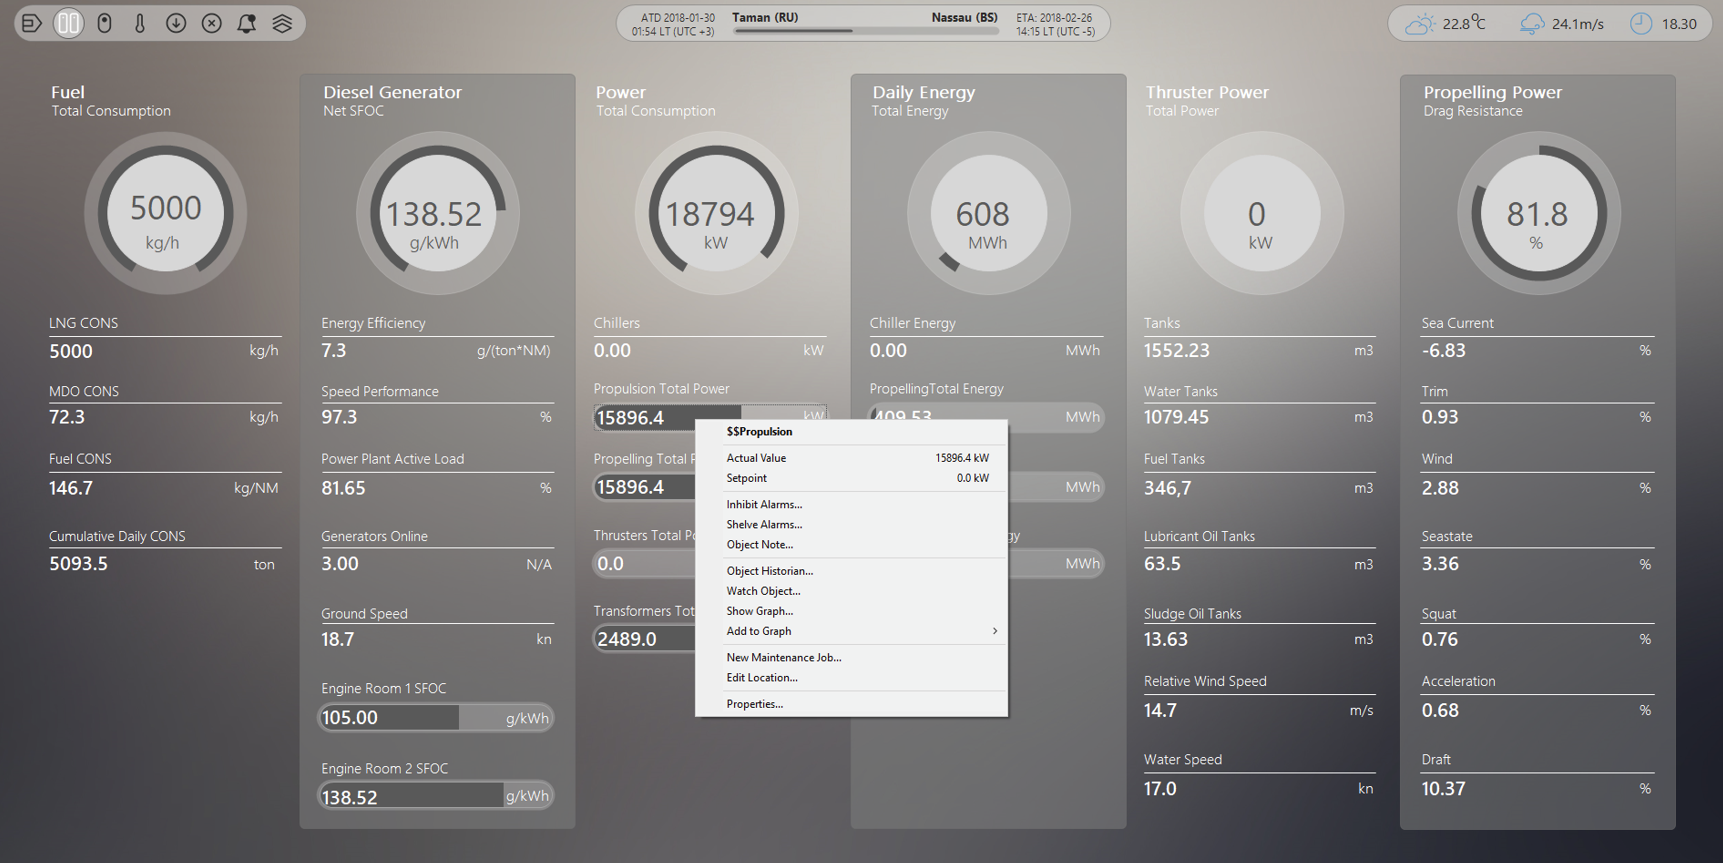Click the Propulsion Total Power value bar

tap(710, 417)
